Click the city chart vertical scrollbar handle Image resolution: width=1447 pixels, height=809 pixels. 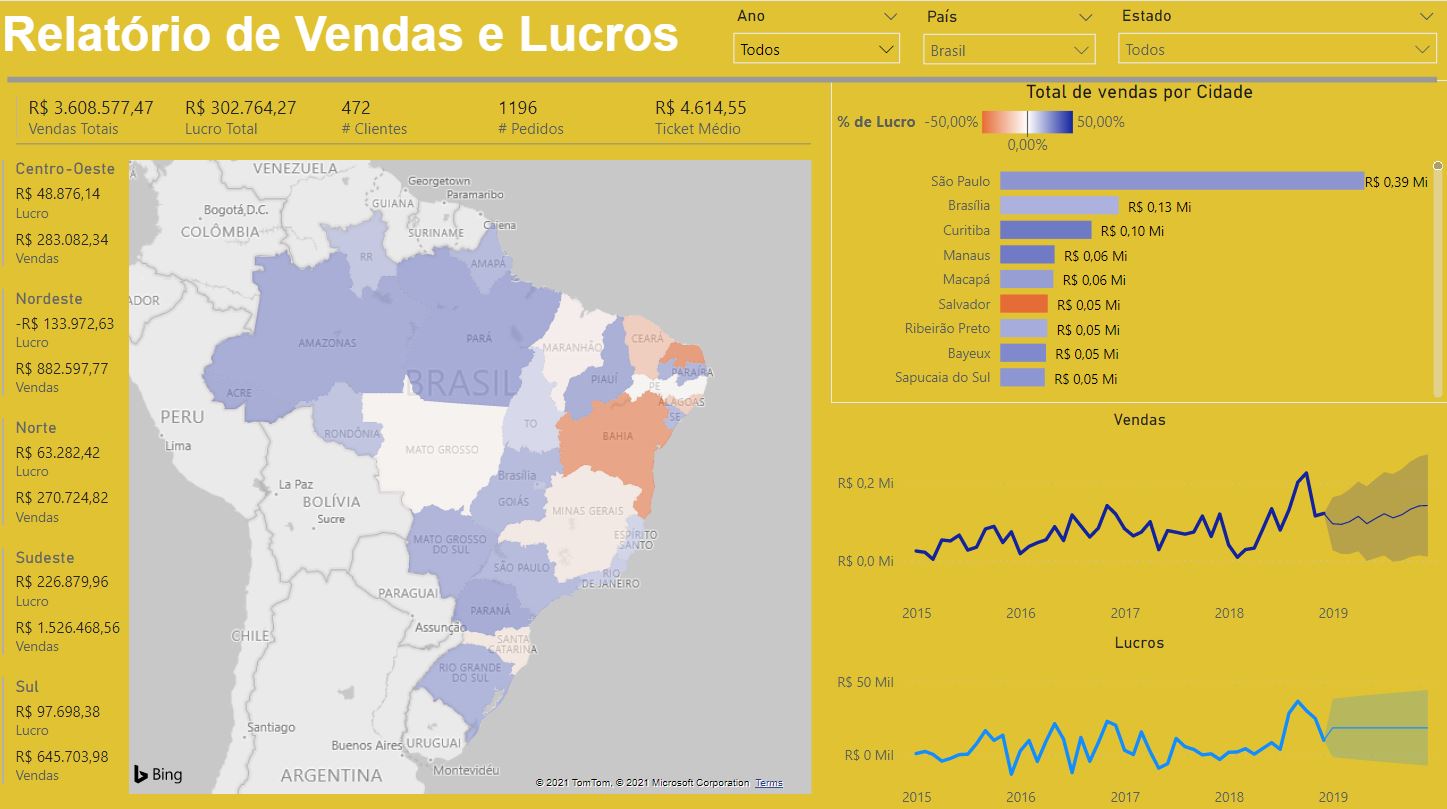(x=1438, y=166)
